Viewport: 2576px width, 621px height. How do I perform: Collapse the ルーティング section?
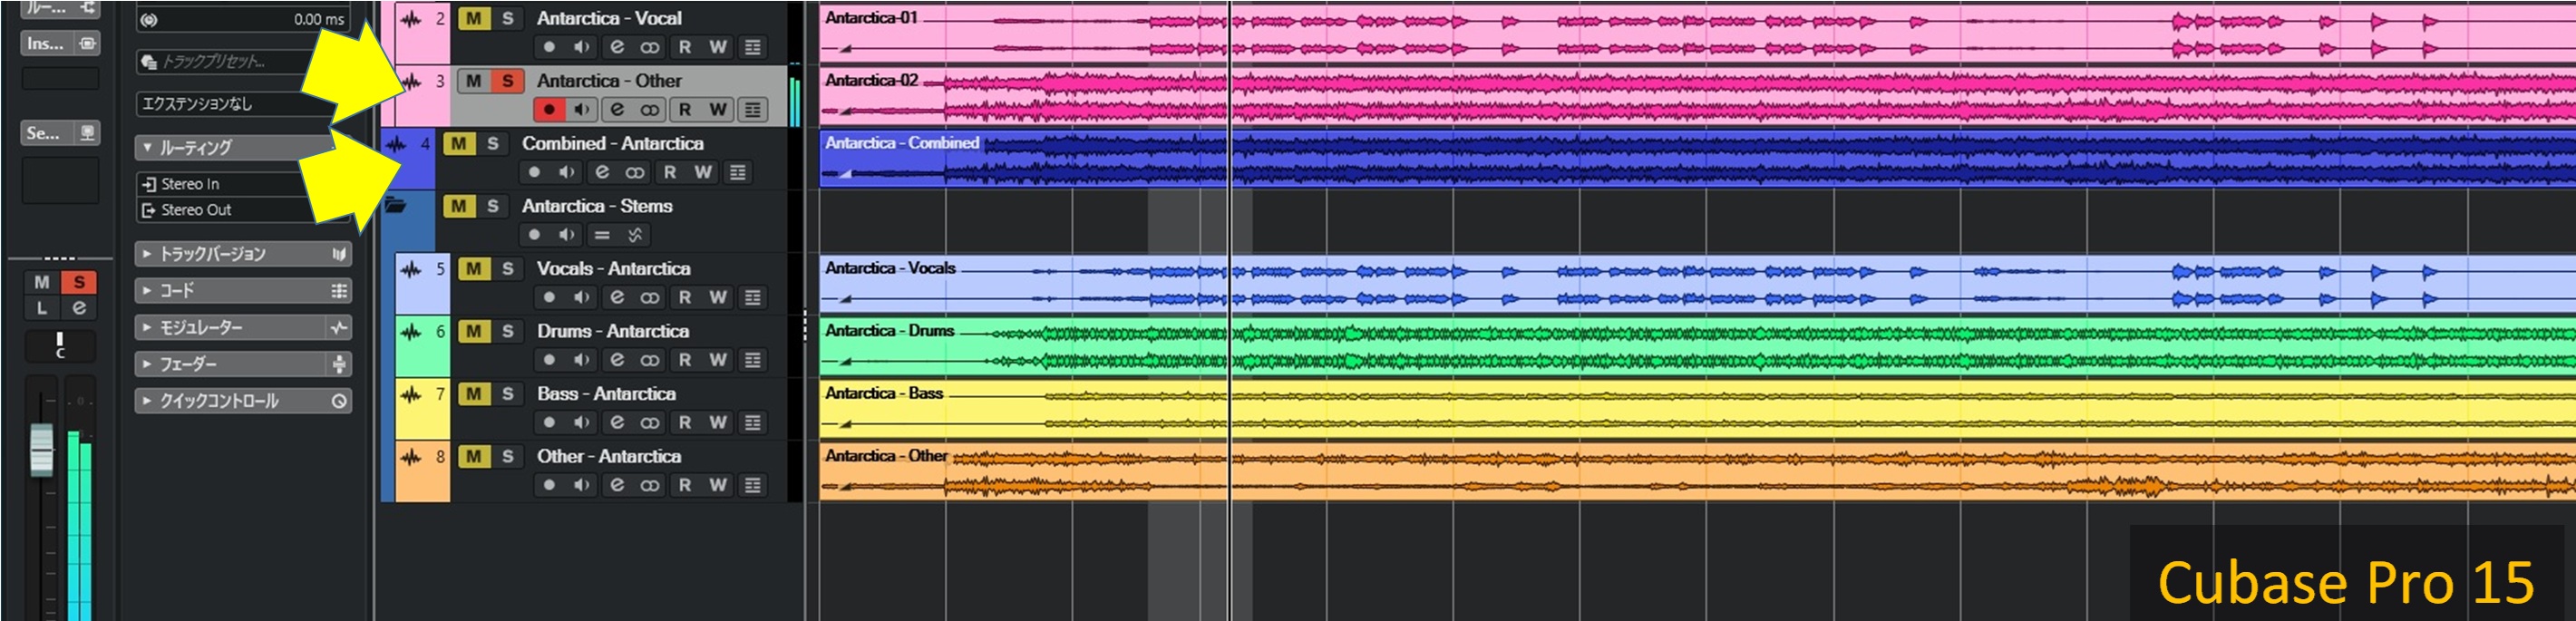[x=147, y=148]
